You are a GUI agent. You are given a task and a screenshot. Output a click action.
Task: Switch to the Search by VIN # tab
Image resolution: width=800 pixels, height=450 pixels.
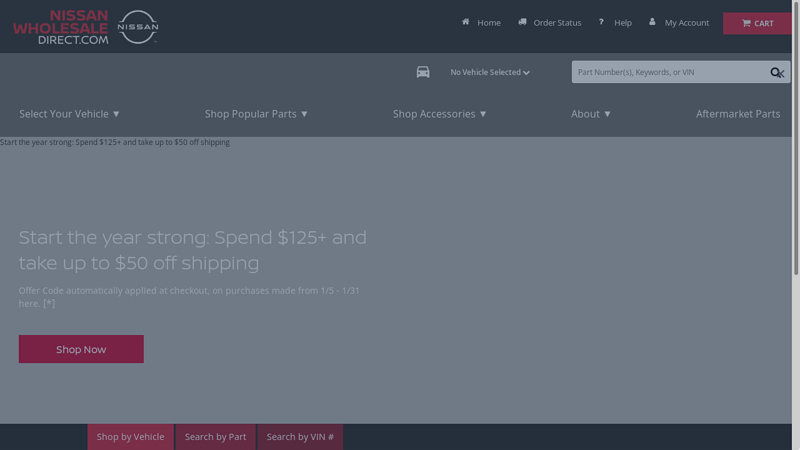coord(300,437)
